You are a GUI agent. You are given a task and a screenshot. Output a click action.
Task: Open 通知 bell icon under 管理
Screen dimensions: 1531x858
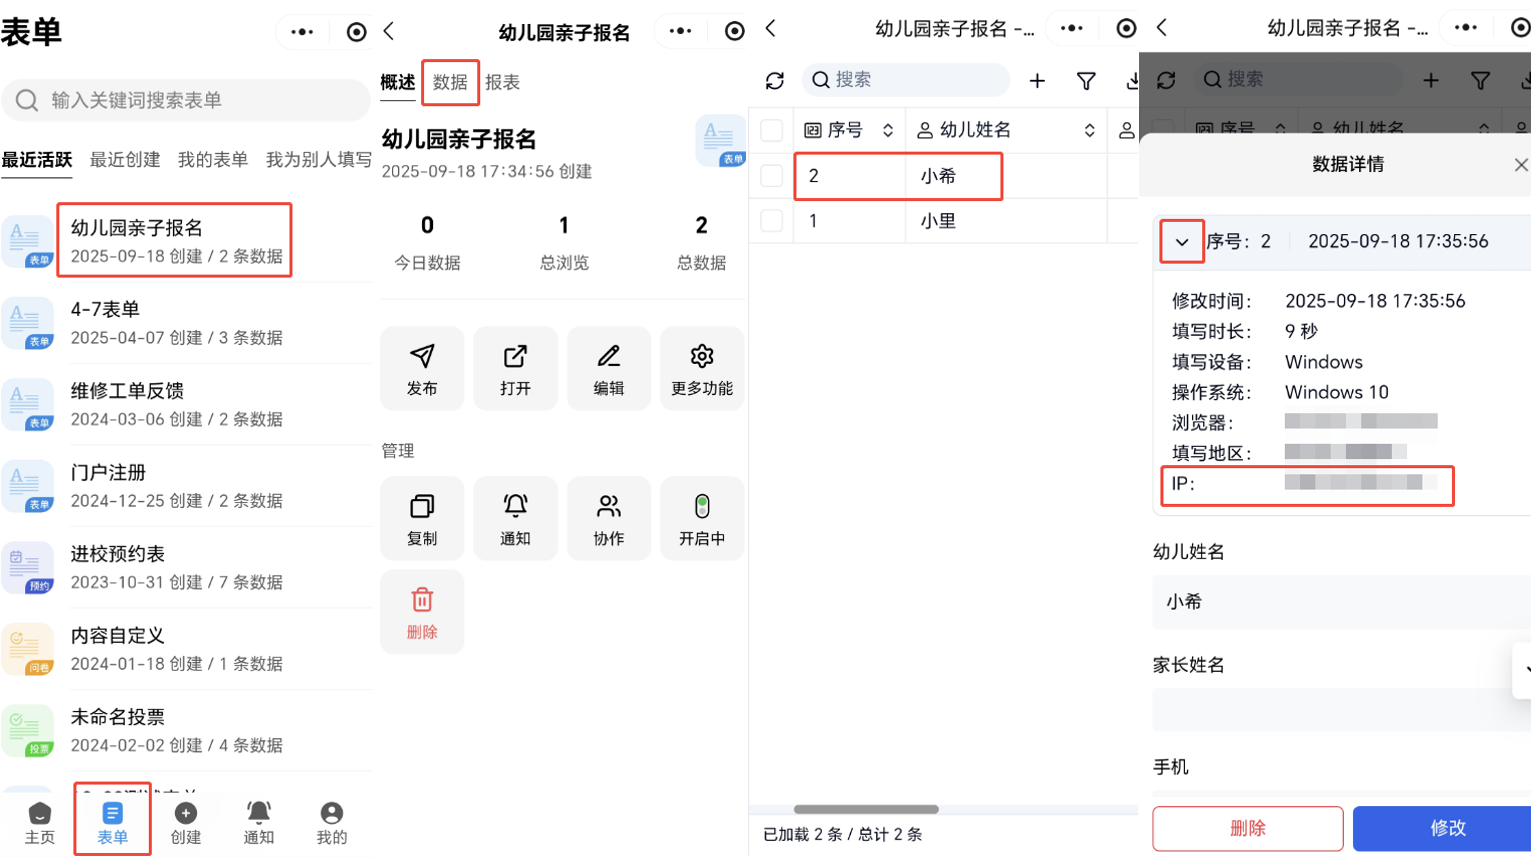pos(515,507)
